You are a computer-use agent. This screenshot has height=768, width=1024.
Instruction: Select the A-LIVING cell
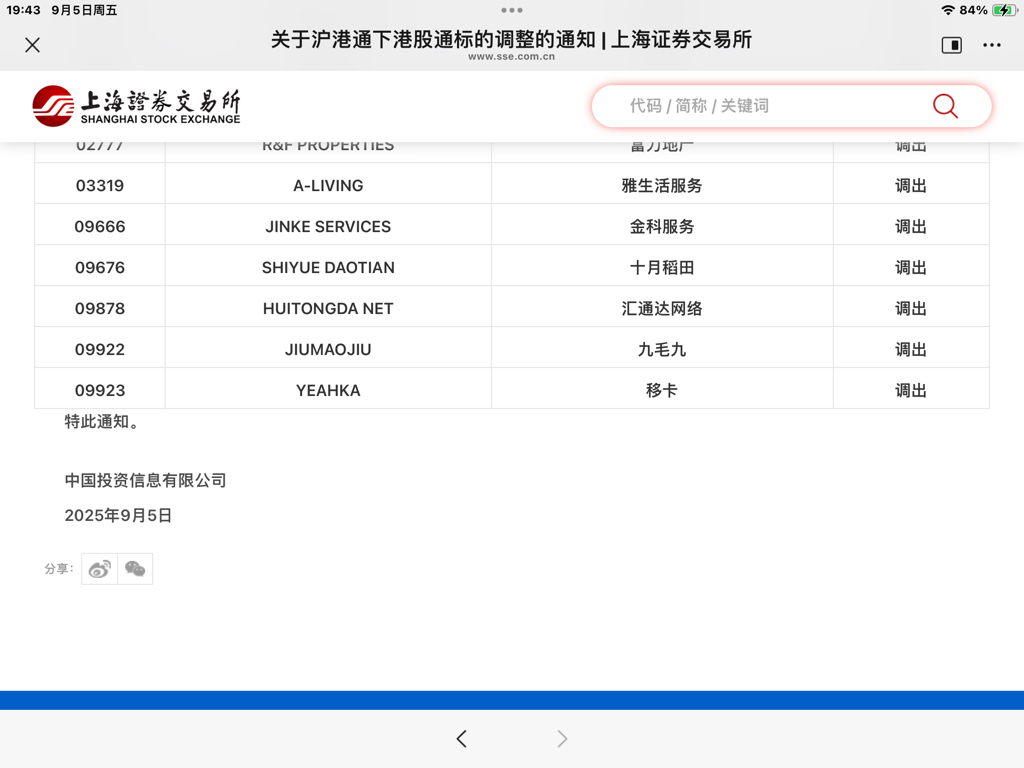[x=328, y=185]
